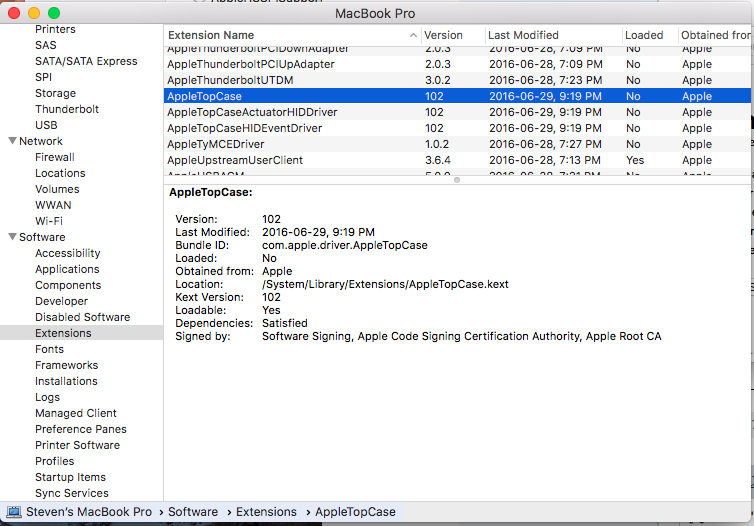Click the Bundle ID com.apple.driver.AppleTopCase value
754x526 pixels.
345,245
